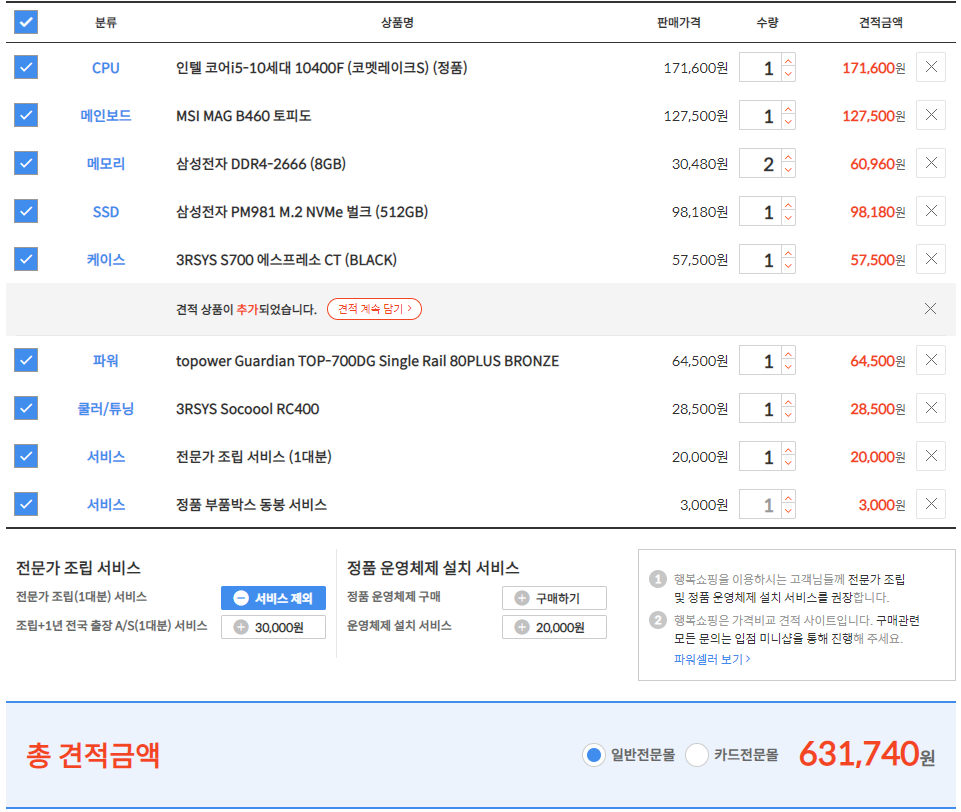The image size is (961, 812).
Task: Remove the 정품 부품박스 동봉 서비스 row
Action: [x=930, y=505]
